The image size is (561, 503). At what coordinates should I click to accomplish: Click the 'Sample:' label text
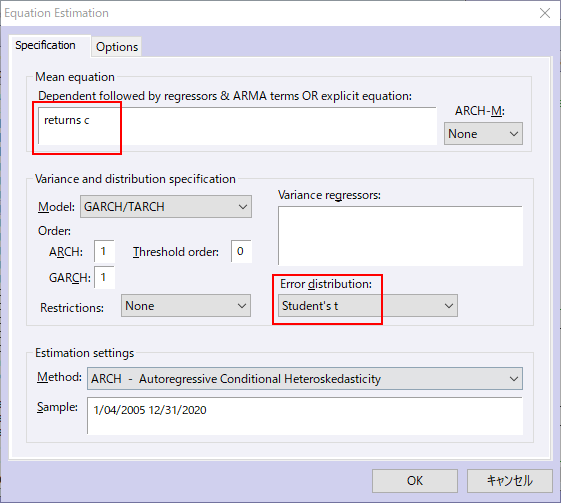click(57, 407)
